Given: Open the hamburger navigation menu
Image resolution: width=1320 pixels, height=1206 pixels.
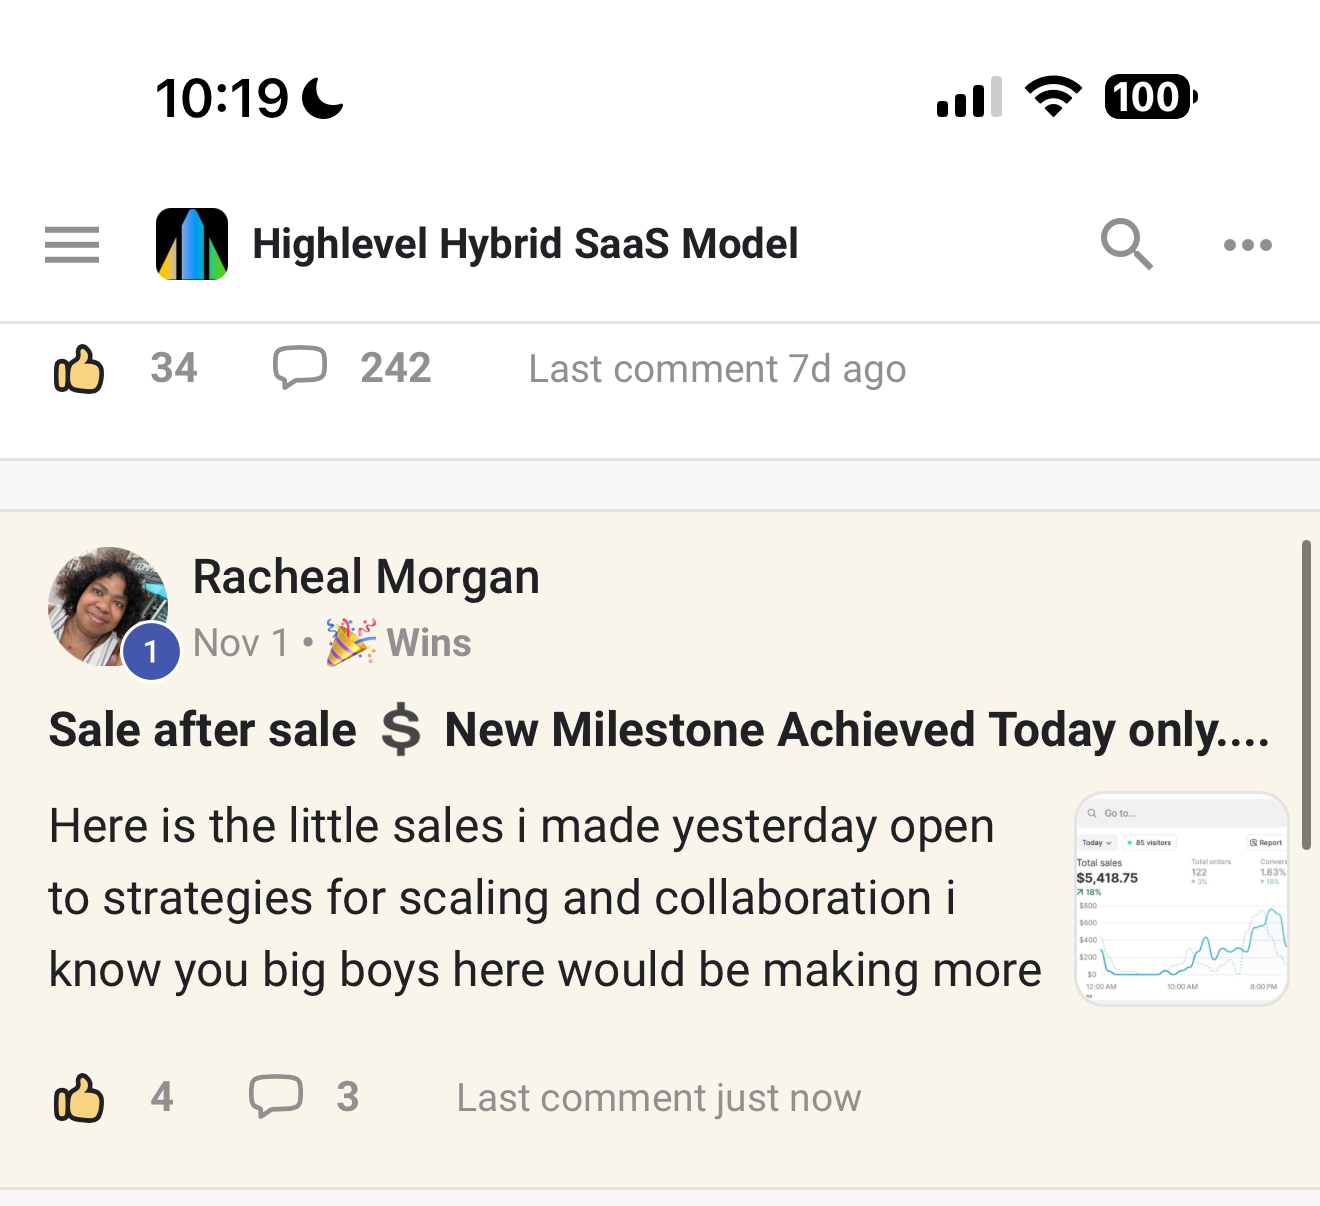Looking at the screenshot, I should (x=72, y=245).
